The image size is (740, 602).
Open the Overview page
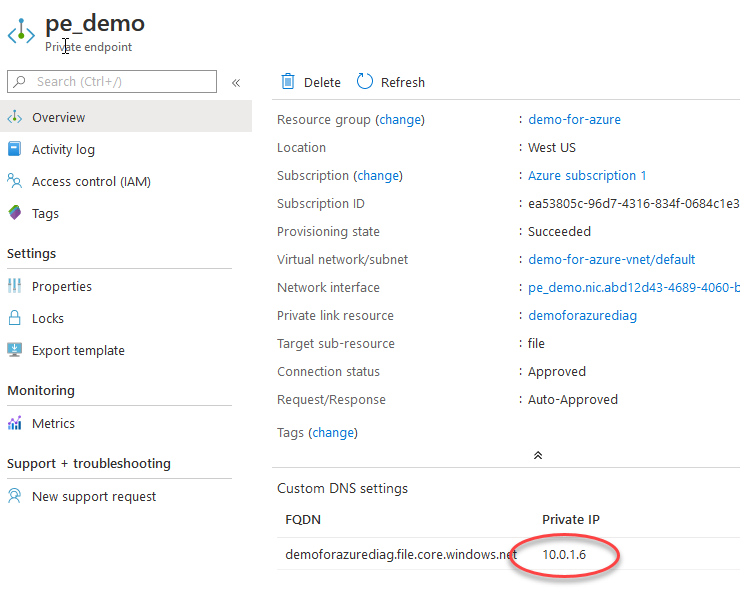126,117
